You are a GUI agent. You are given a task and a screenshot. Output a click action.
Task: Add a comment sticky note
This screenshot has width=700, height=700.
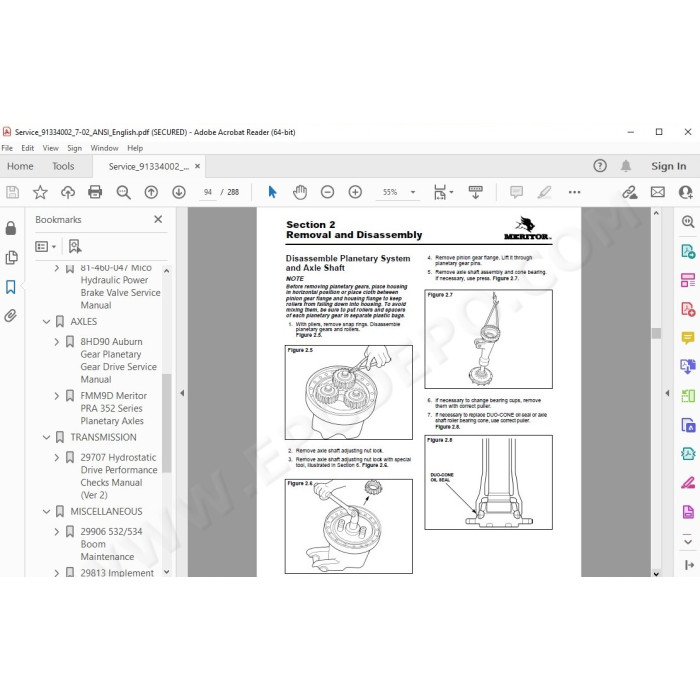click(x=517, y=192)
